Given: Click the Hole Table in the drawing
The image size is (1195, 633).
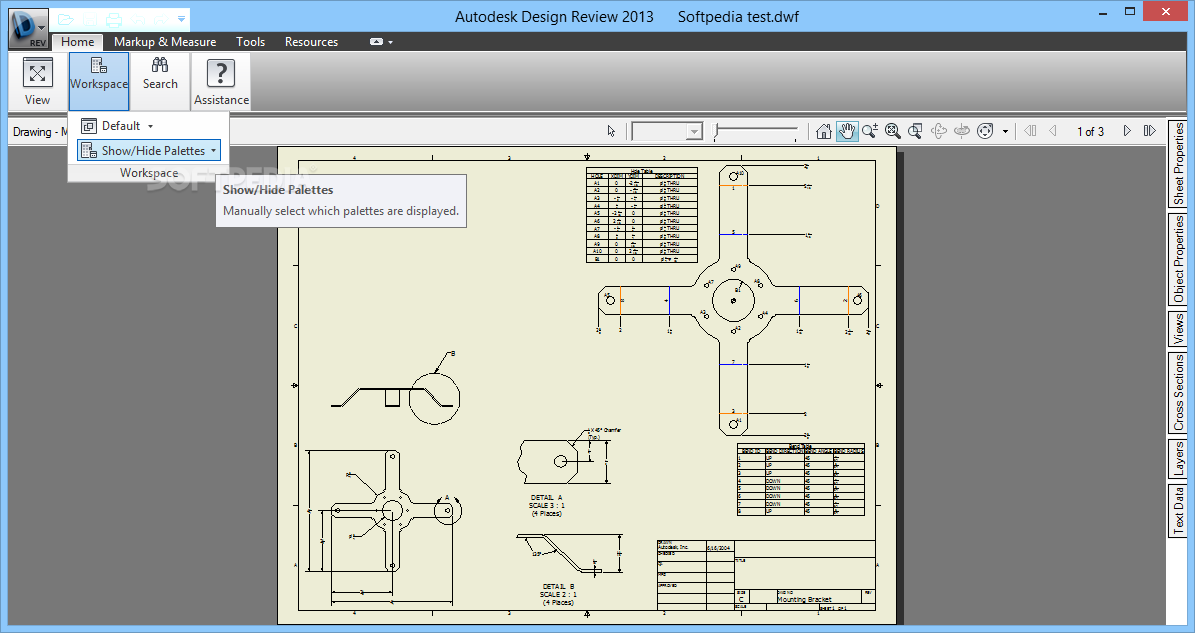Looking at the screenshot, I should 642,216.
